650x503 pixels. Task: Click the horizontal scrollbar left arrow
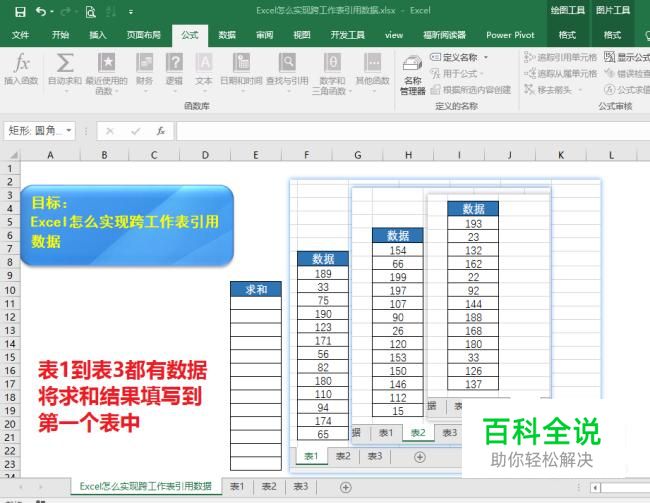pyautogui.click(x=595, y=488)
